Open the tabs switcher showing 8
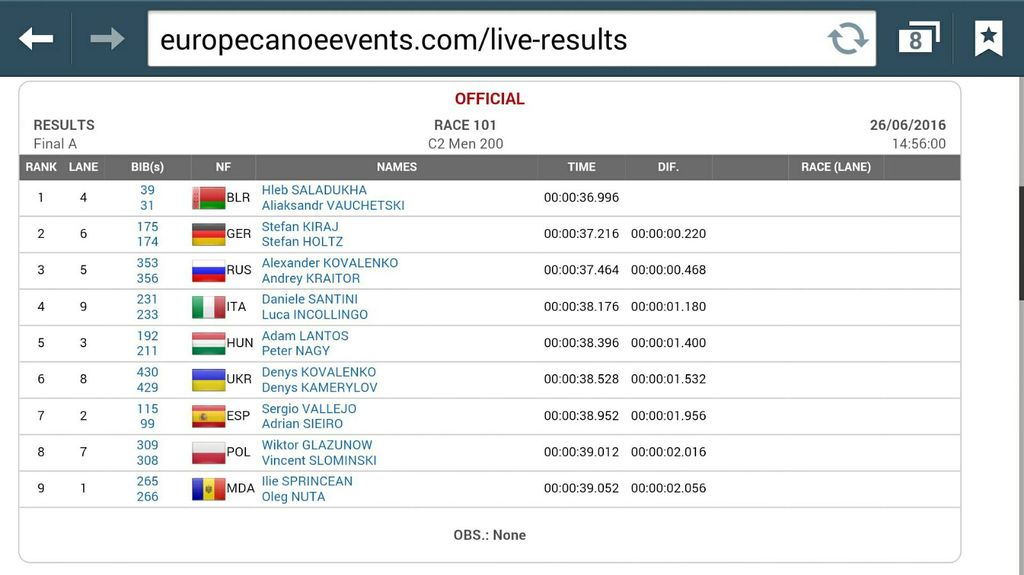The height and width of the screenshot is (575, 1024). pos(919,38)
